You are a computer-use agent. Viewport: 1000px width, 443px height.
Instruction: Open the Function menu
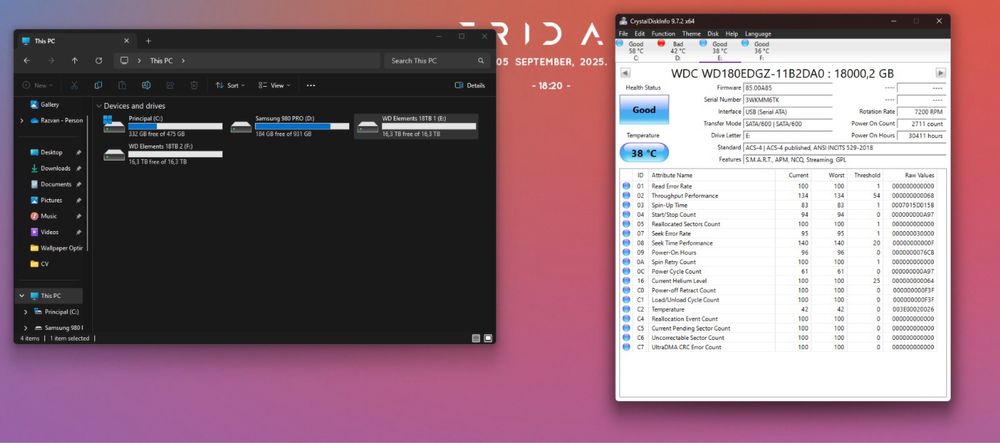663,34
